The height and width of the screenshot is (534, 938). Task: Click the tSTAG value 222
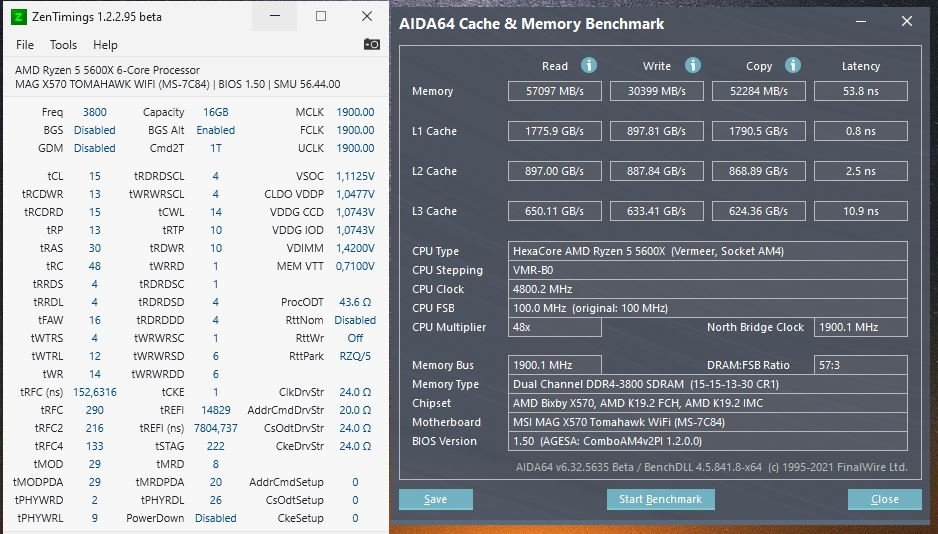click(215, 446)
